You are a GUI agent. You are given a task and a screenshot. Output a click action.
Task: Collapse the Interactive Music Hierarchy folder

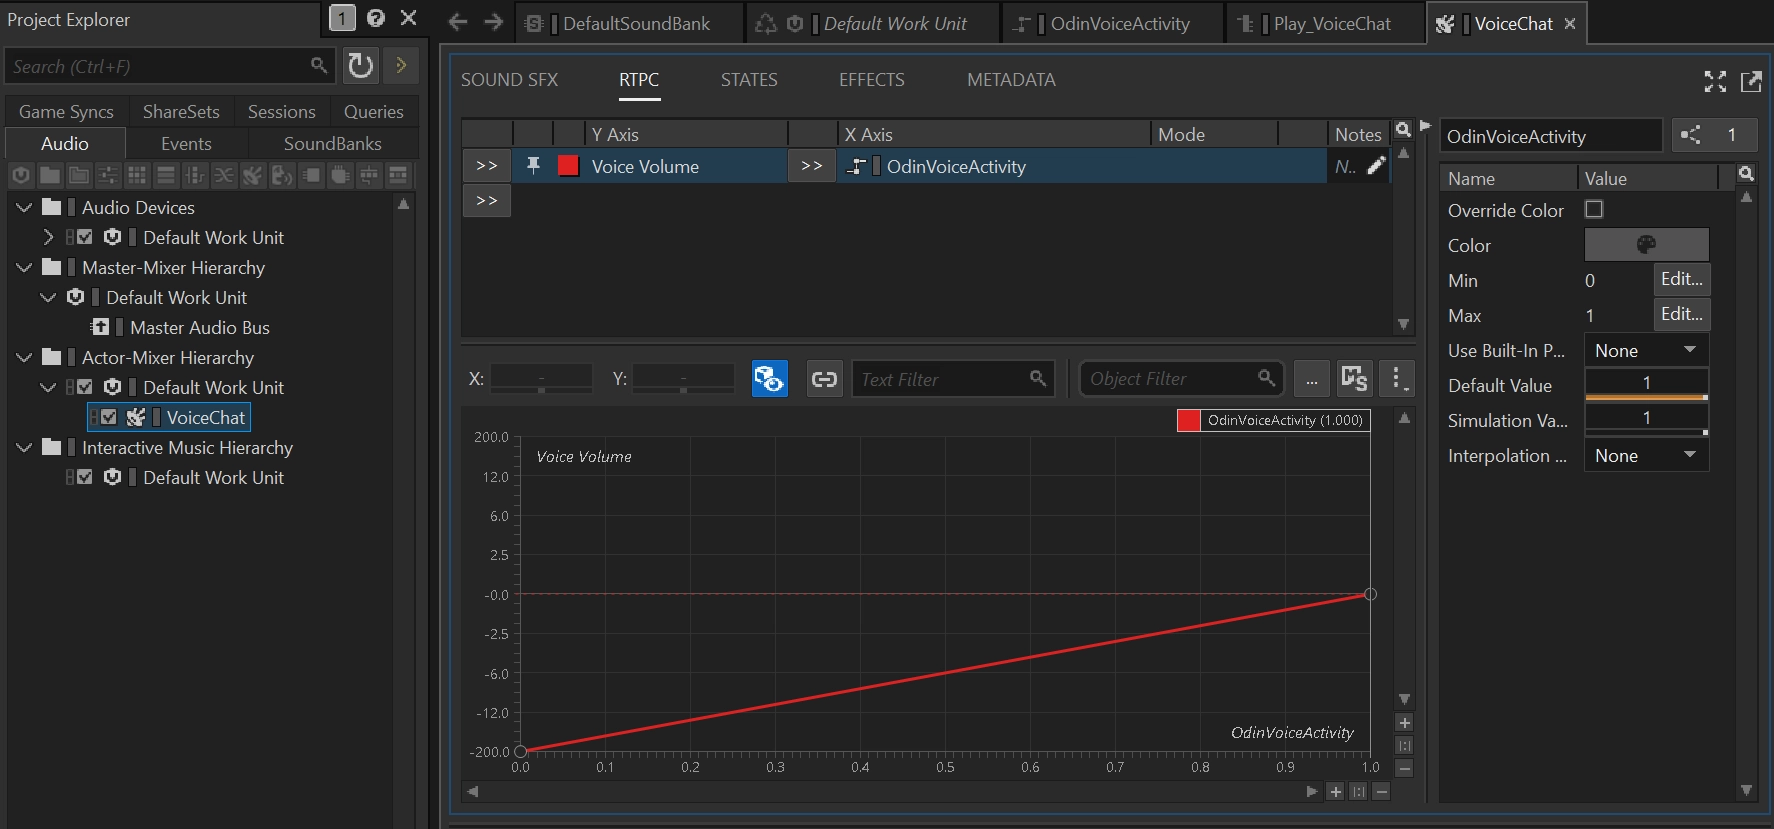tap(24, 447)
